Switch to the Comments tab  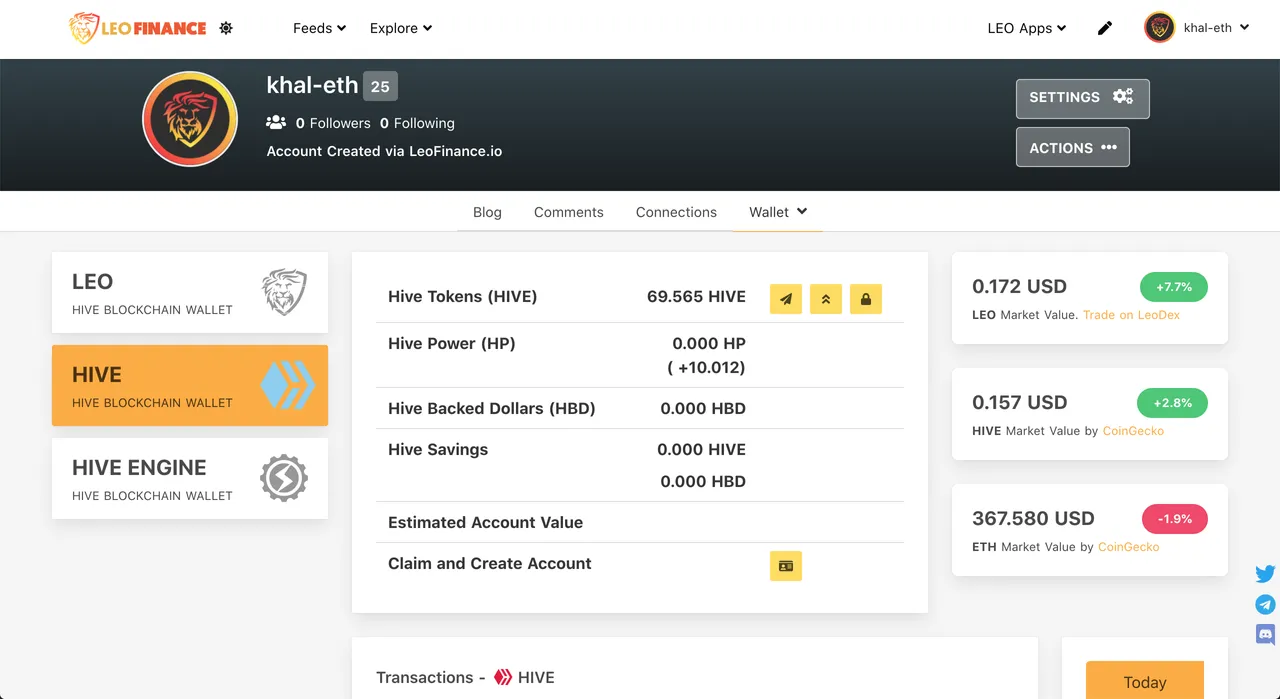point(569,212)
